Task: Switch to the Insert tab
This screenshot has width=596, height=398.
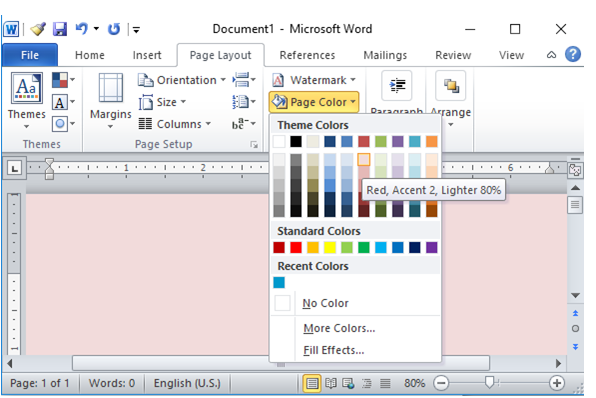Action: point(147,55)
